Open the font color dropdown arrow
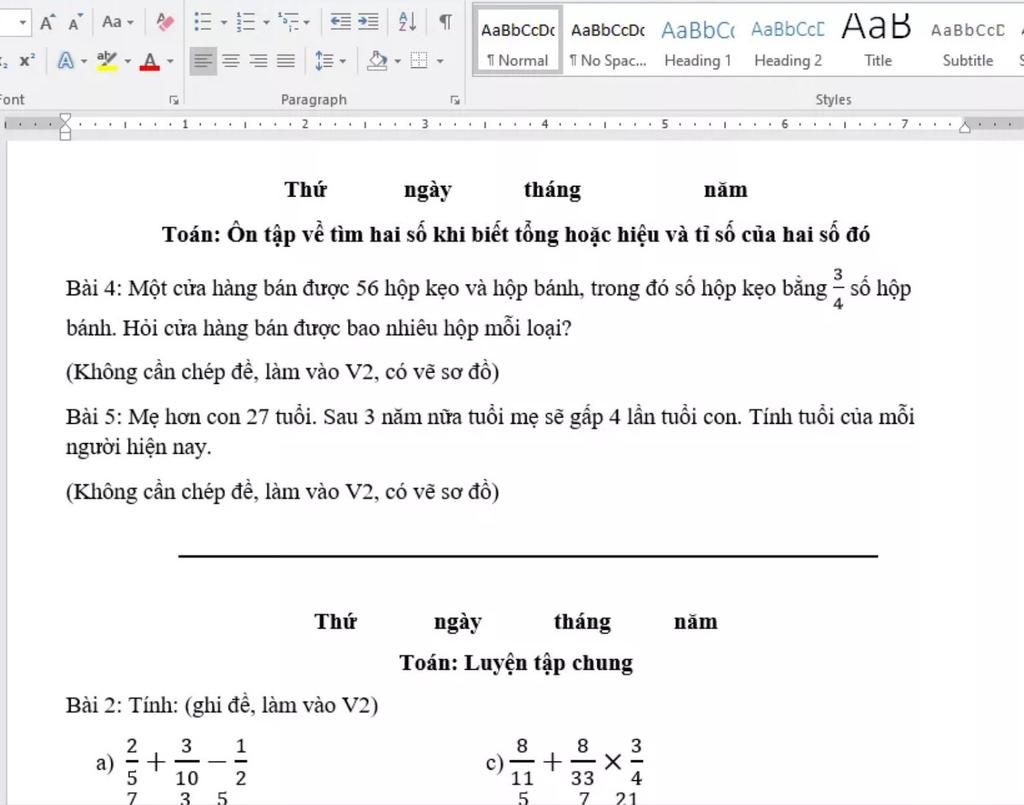The image size is (1024, 805). [170, 61]
